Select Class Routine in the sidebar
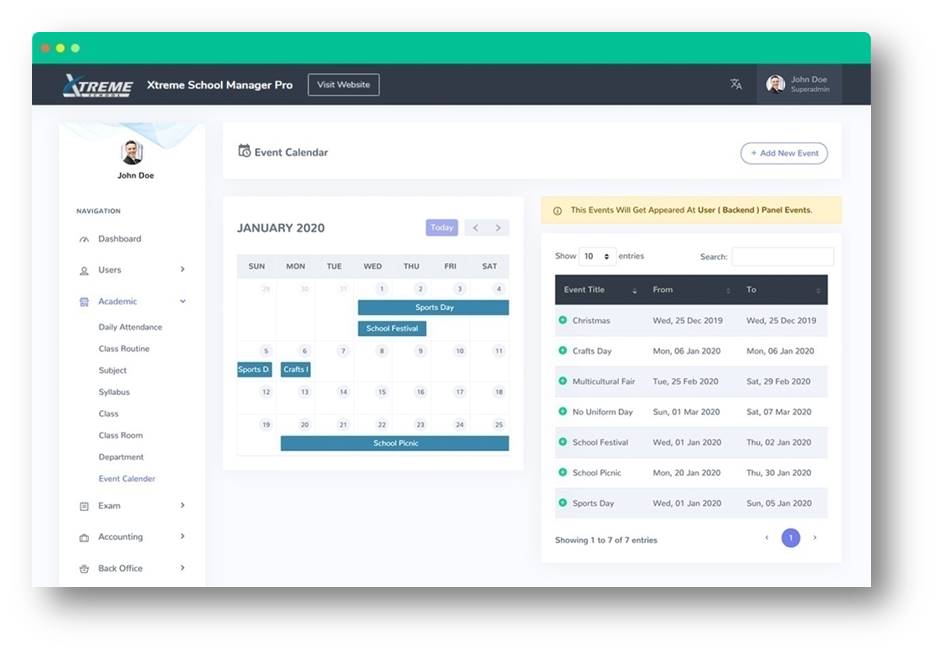Image resolution: width=936 pixels, height=652 pixels. pyautogui.click(x=124, y=349)
